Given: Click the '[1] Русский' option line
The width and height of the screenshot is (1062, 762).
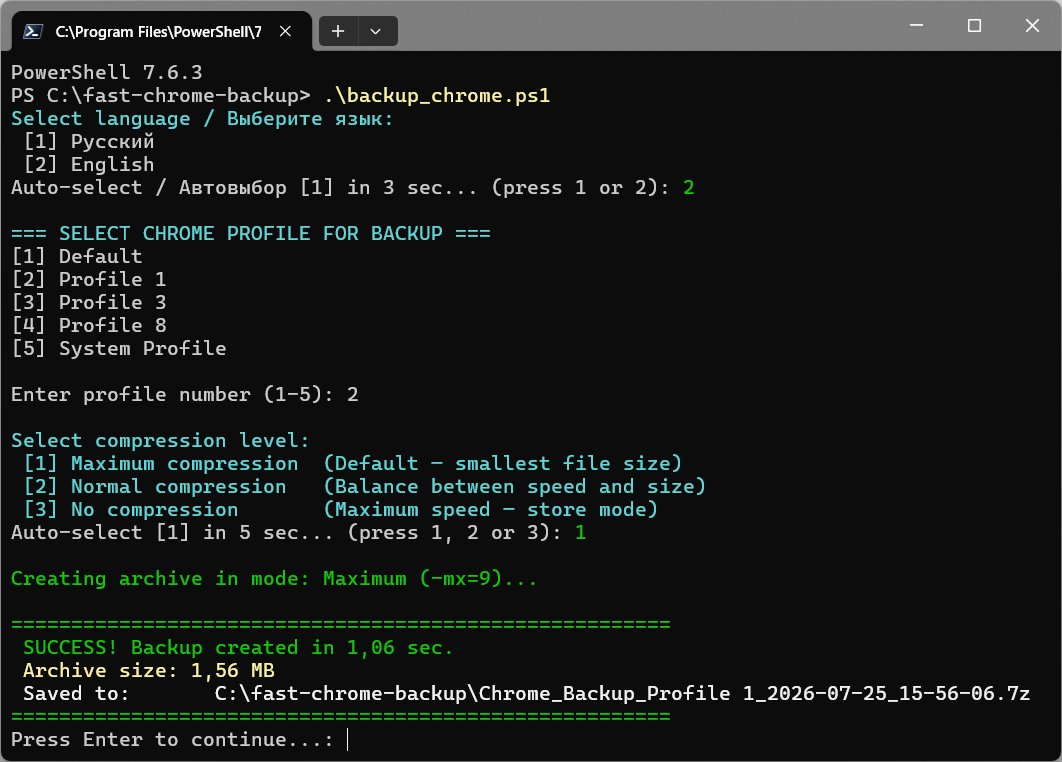Looking at the screenshot, I should tap(89, 142).
